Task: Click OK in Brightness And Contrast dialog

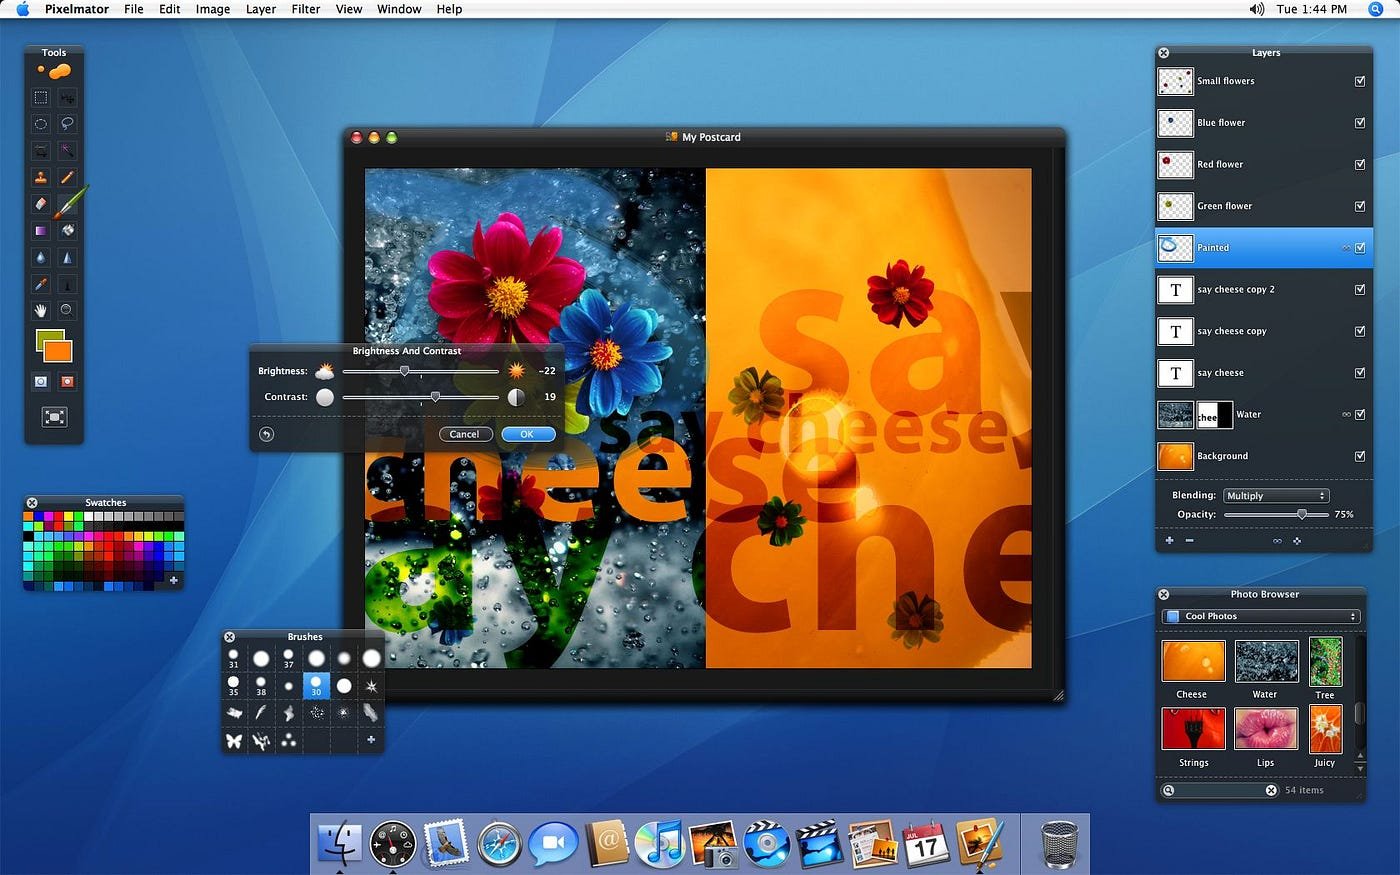Action: (528, 434)
